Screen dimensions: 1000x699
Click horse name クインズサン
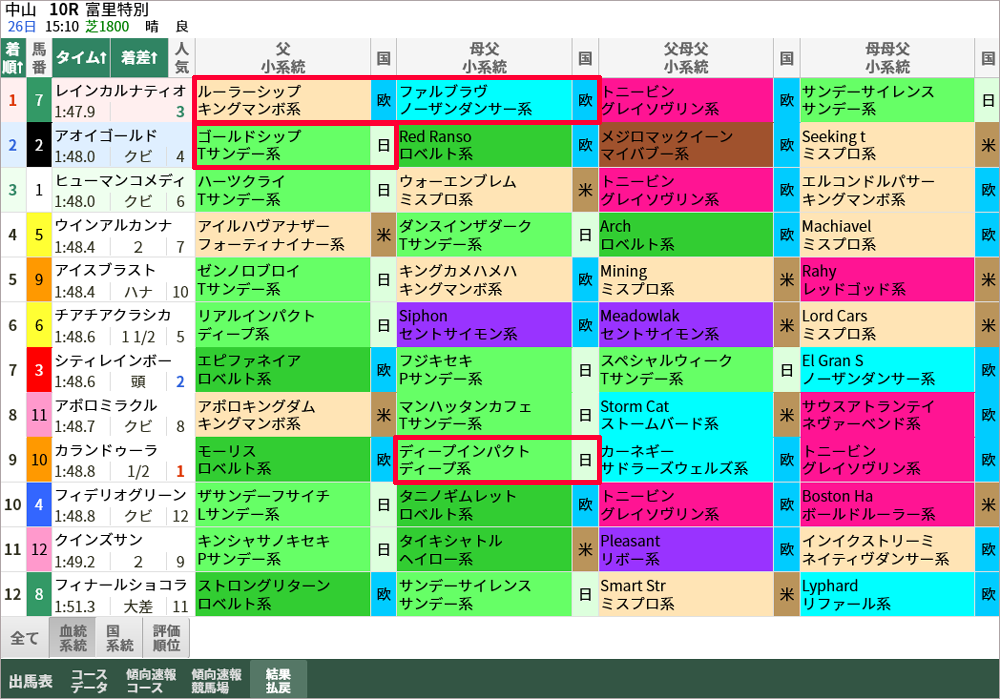point(99,540)
